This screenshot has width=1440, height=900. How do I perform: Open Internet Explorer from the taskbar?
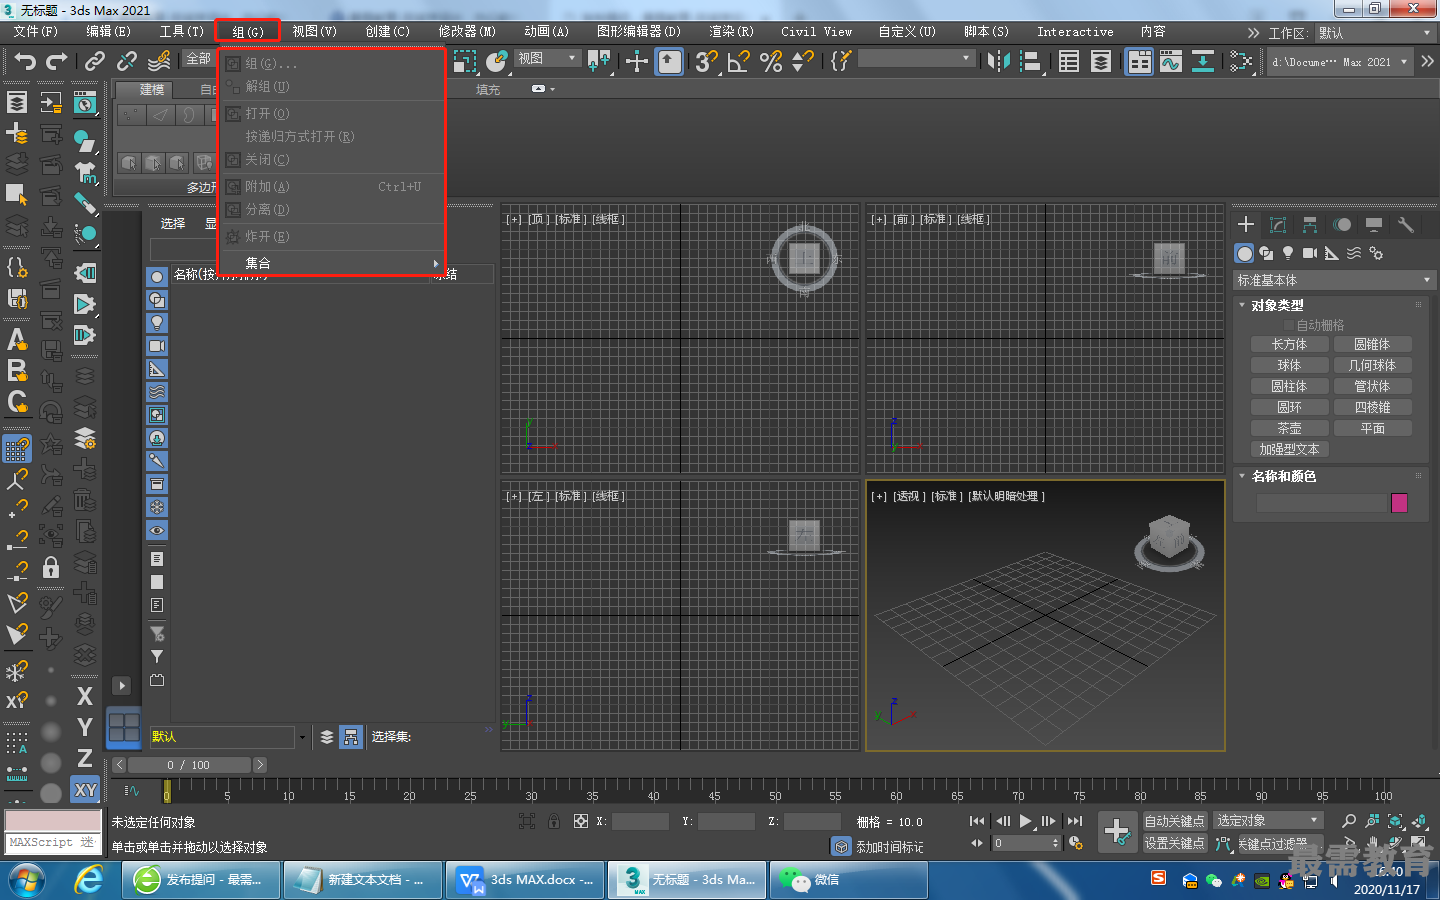89,880
